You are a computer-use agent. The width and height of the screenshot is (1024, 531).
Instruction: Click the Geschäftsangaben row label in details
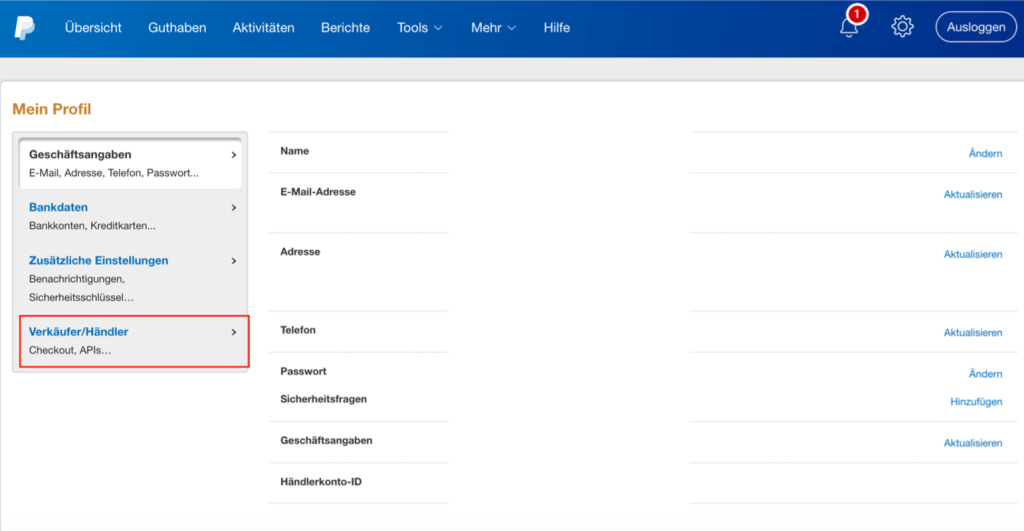tap(326, 440)
